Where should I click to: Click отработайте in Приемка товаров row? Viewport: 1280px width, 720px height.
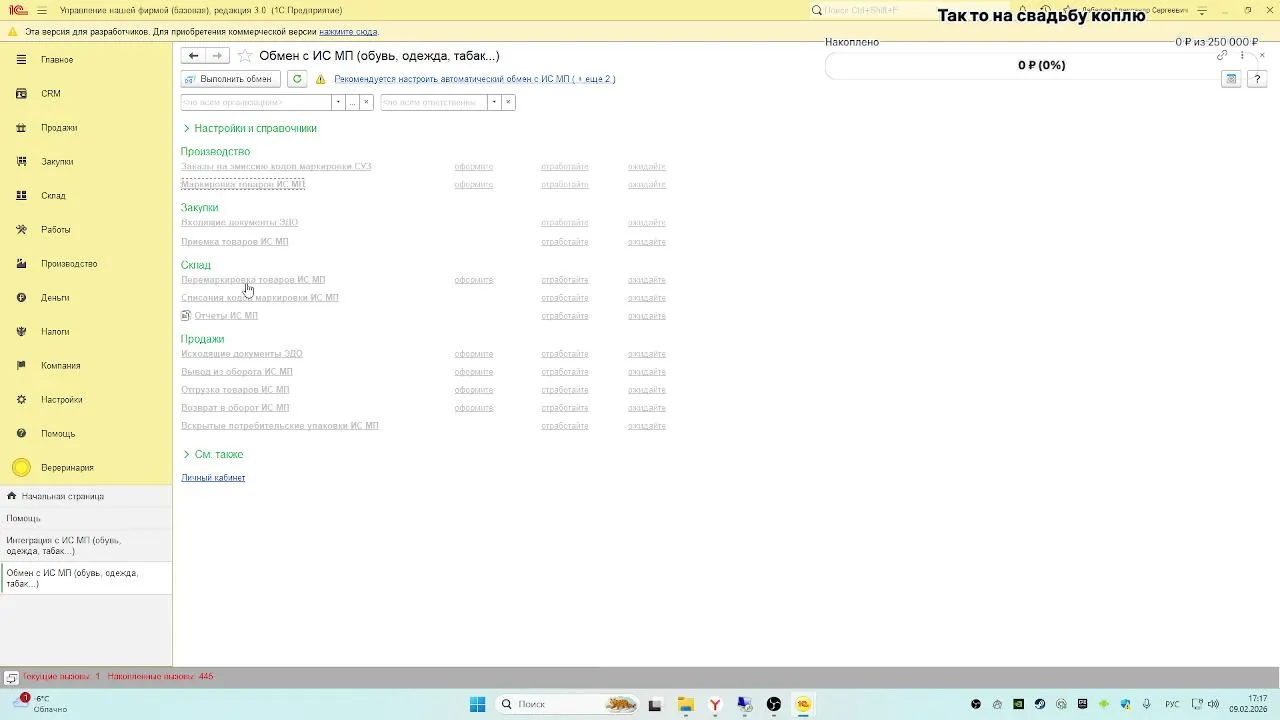coord(565,242)
